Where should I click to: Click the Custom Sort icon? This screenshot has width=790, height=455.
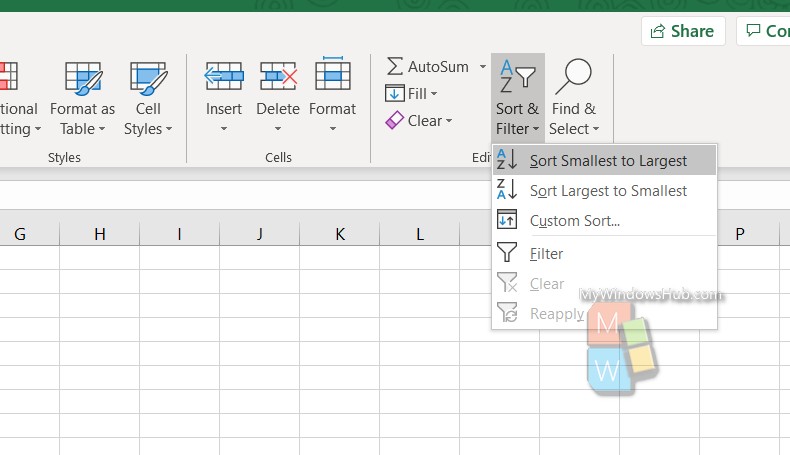507,220
